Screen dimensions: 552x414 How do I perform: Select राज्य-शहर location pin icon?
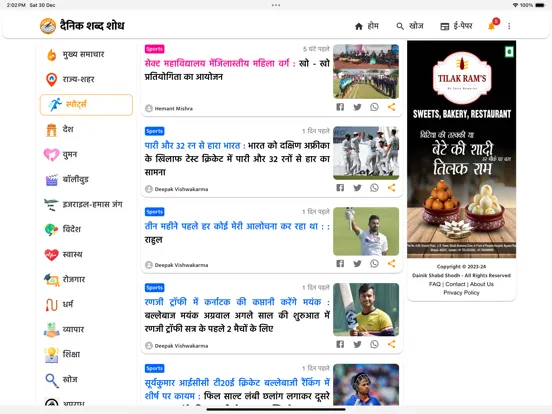[51, 80]
